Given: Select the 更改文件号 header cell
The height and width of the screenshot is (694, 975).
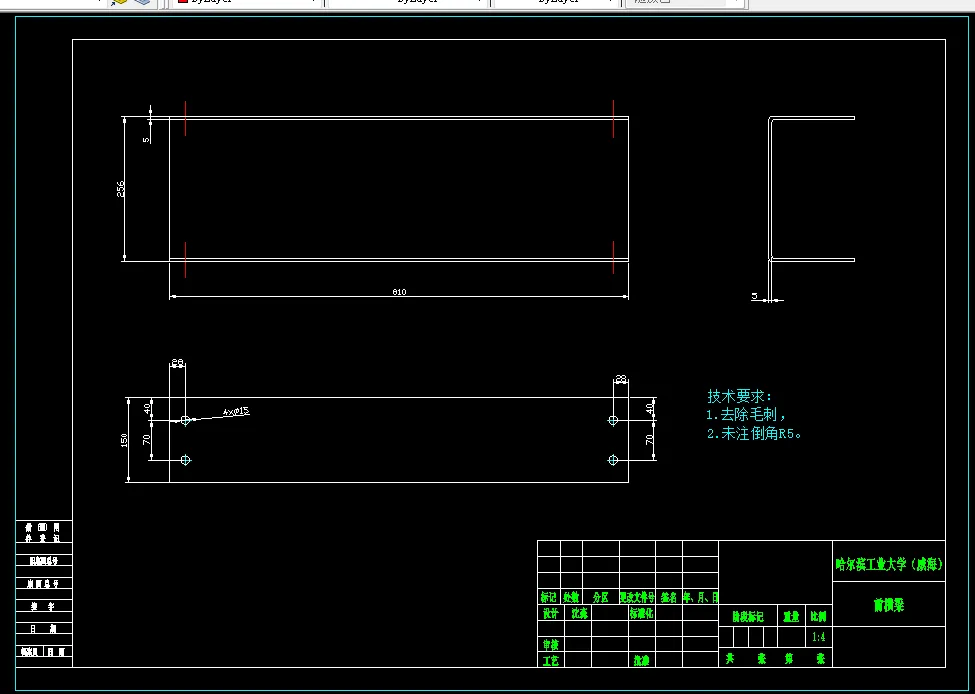Looking at the screenshot, I should coord(637,597).
